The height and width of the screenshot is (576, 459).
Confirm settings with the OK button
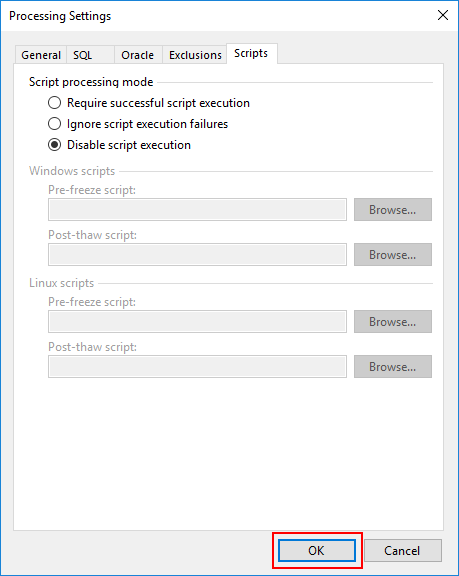[x=317, y=551]
